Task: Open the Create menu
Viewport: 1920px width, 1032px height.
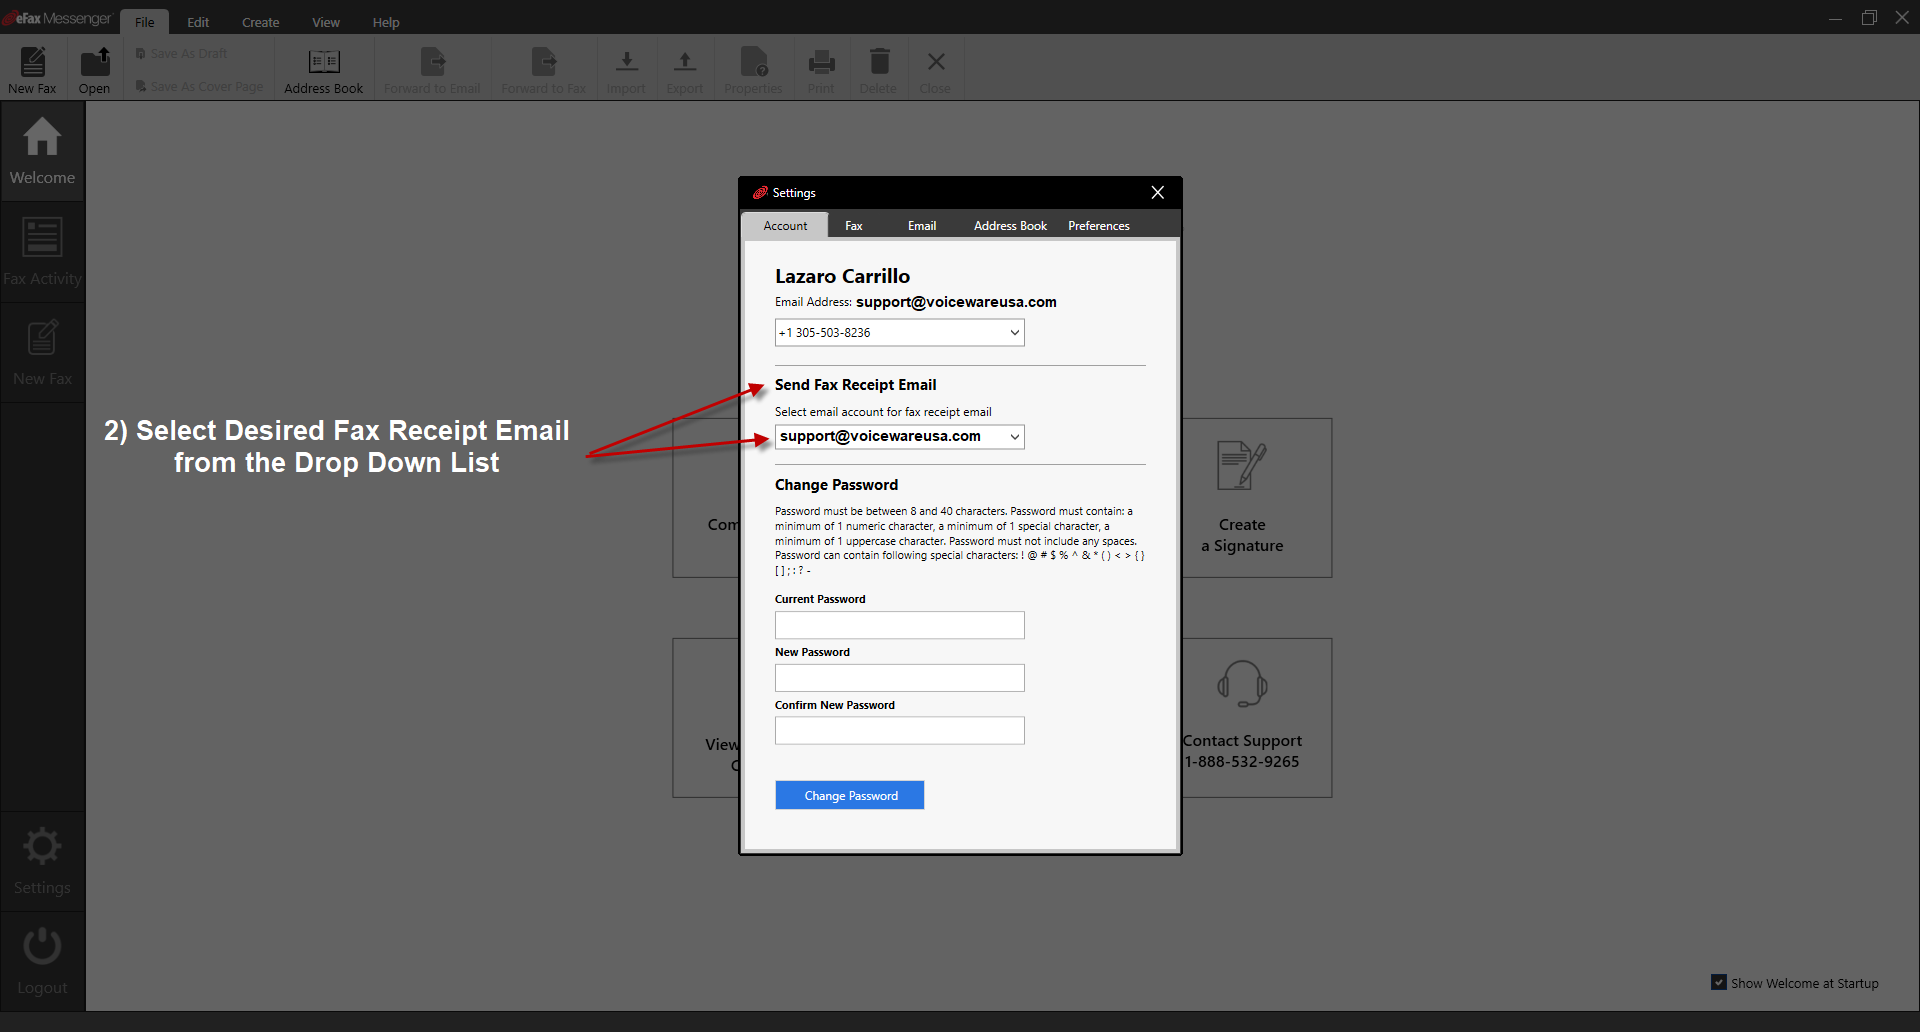Action: pyautogui.click(x=260, y=22)
